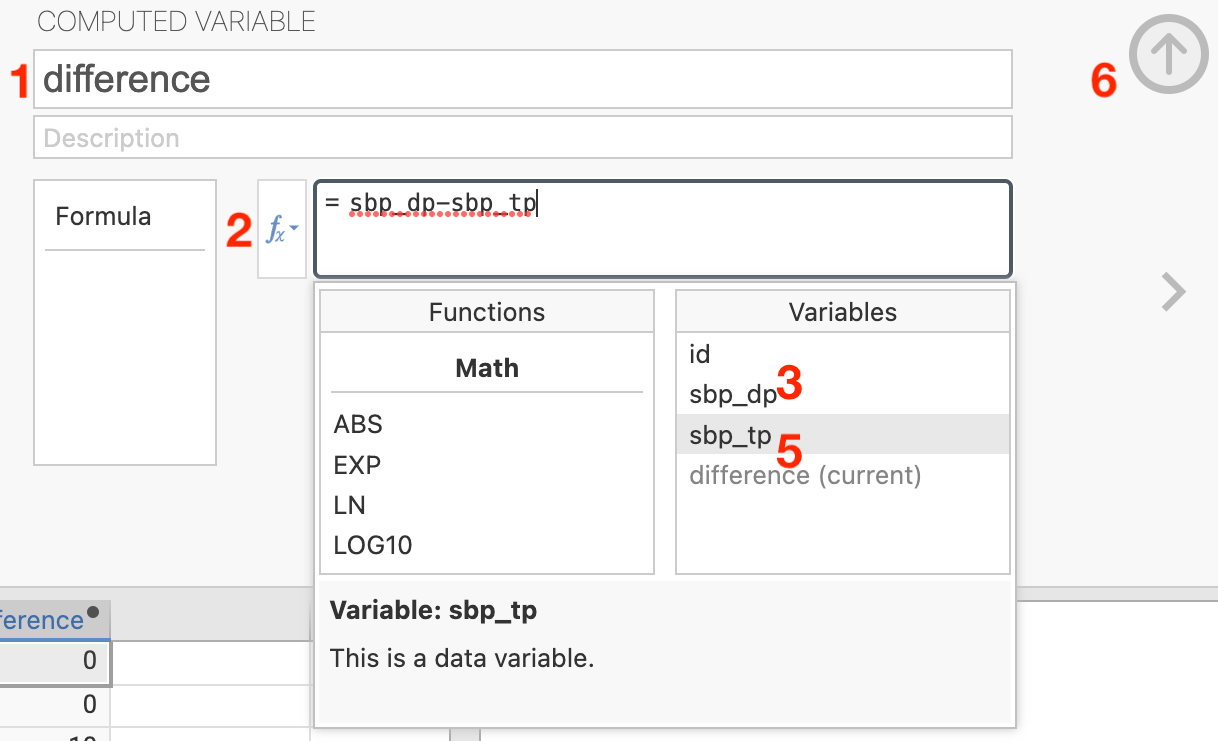The image size is (1218, 741).
Task: Choose the ABS function
Action: [x=358, y=424]
